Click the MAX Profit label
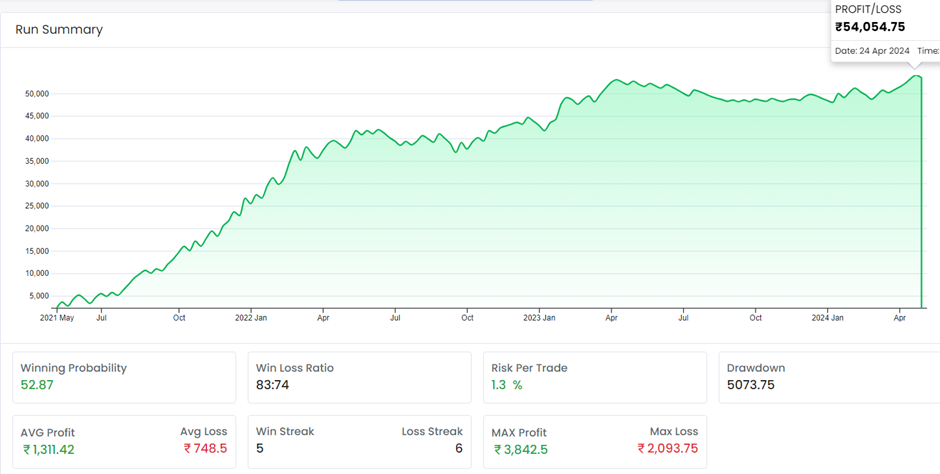Screen dimensions: 940x474 point(519,433)
